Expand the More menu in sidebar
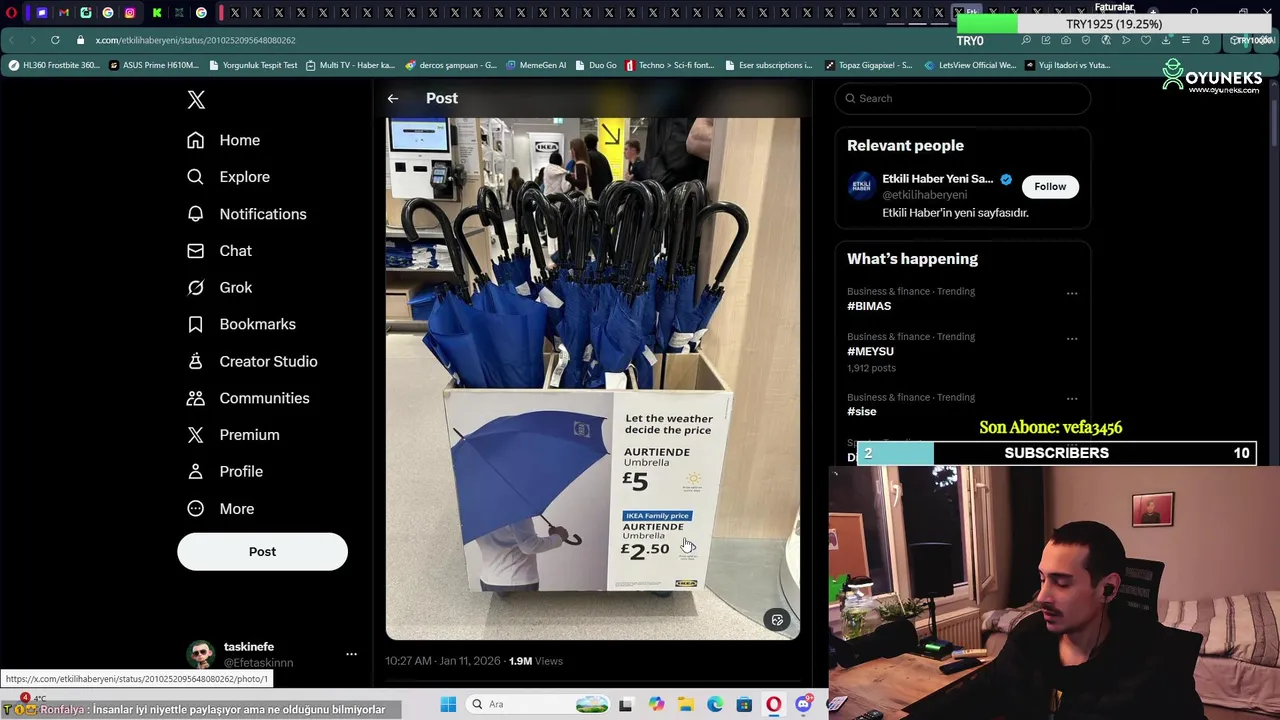This screenshot has width=1280, height=720. coord(220,509)
